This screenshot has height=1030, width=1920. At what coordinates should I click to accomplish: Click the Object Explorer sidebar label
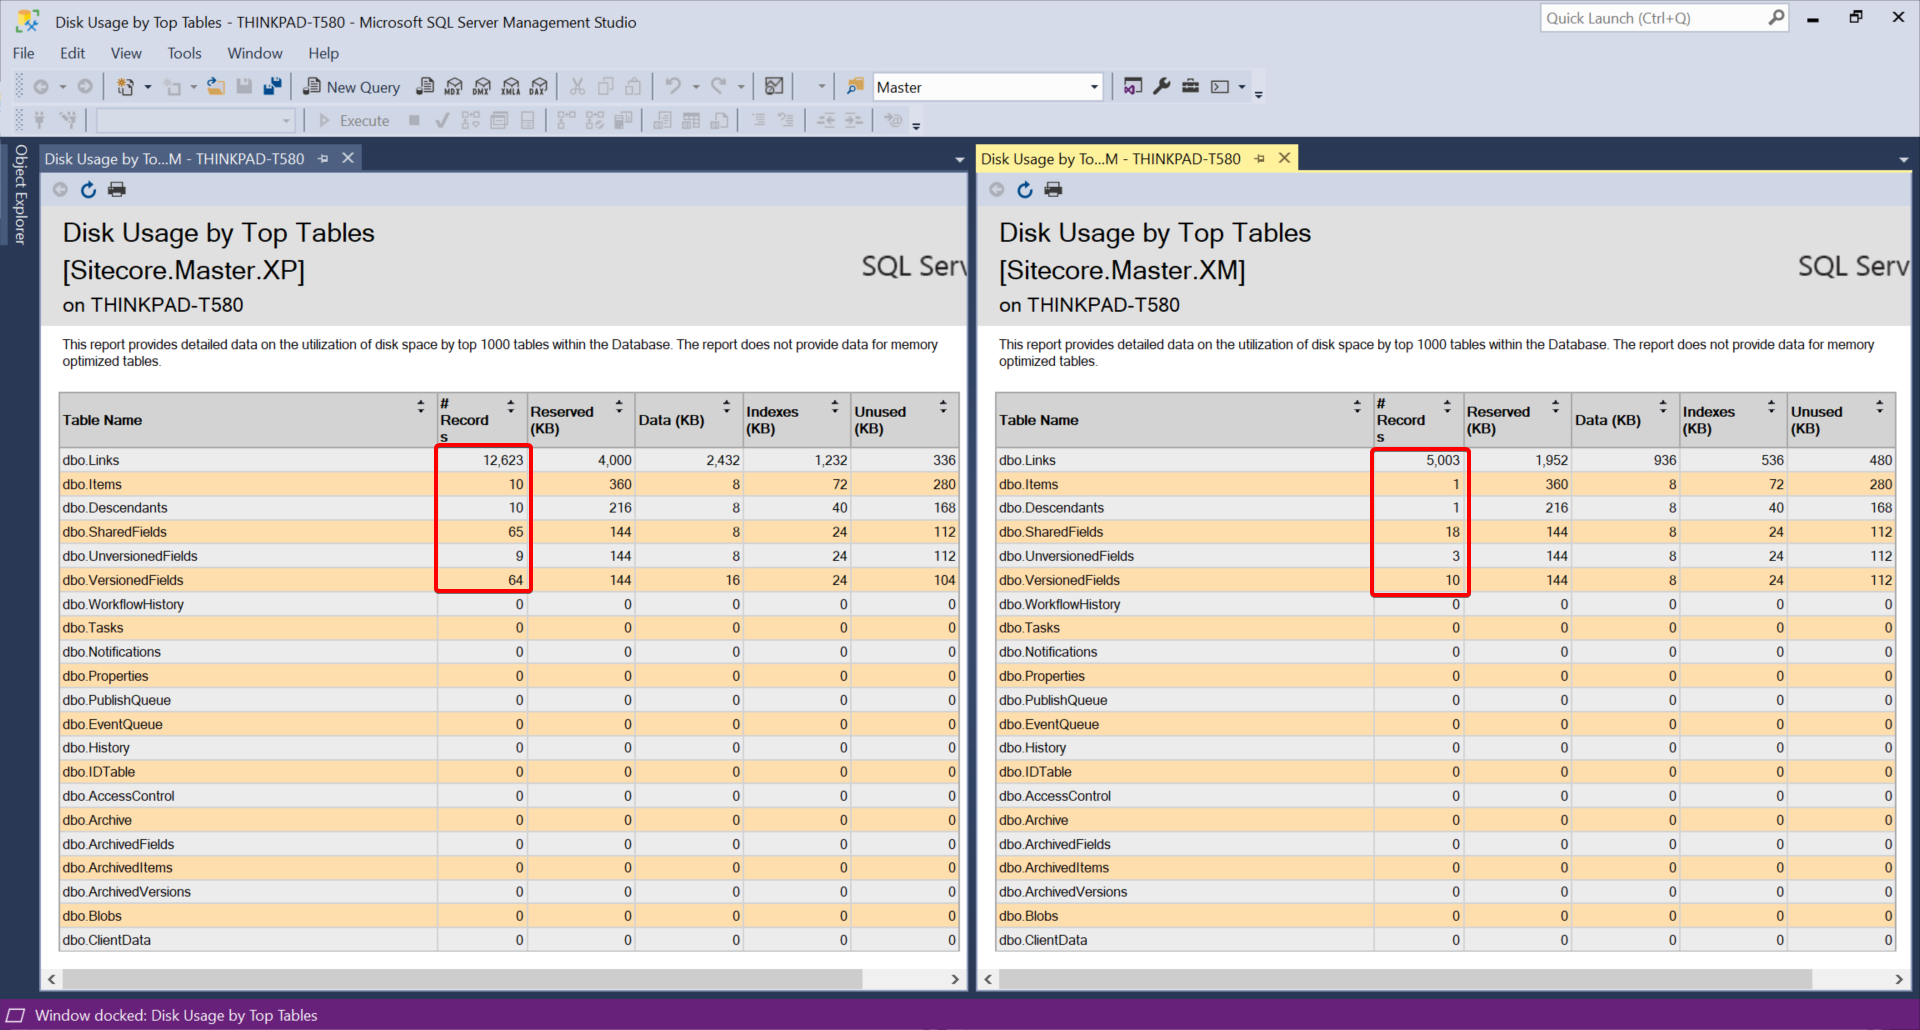point(19,197)
